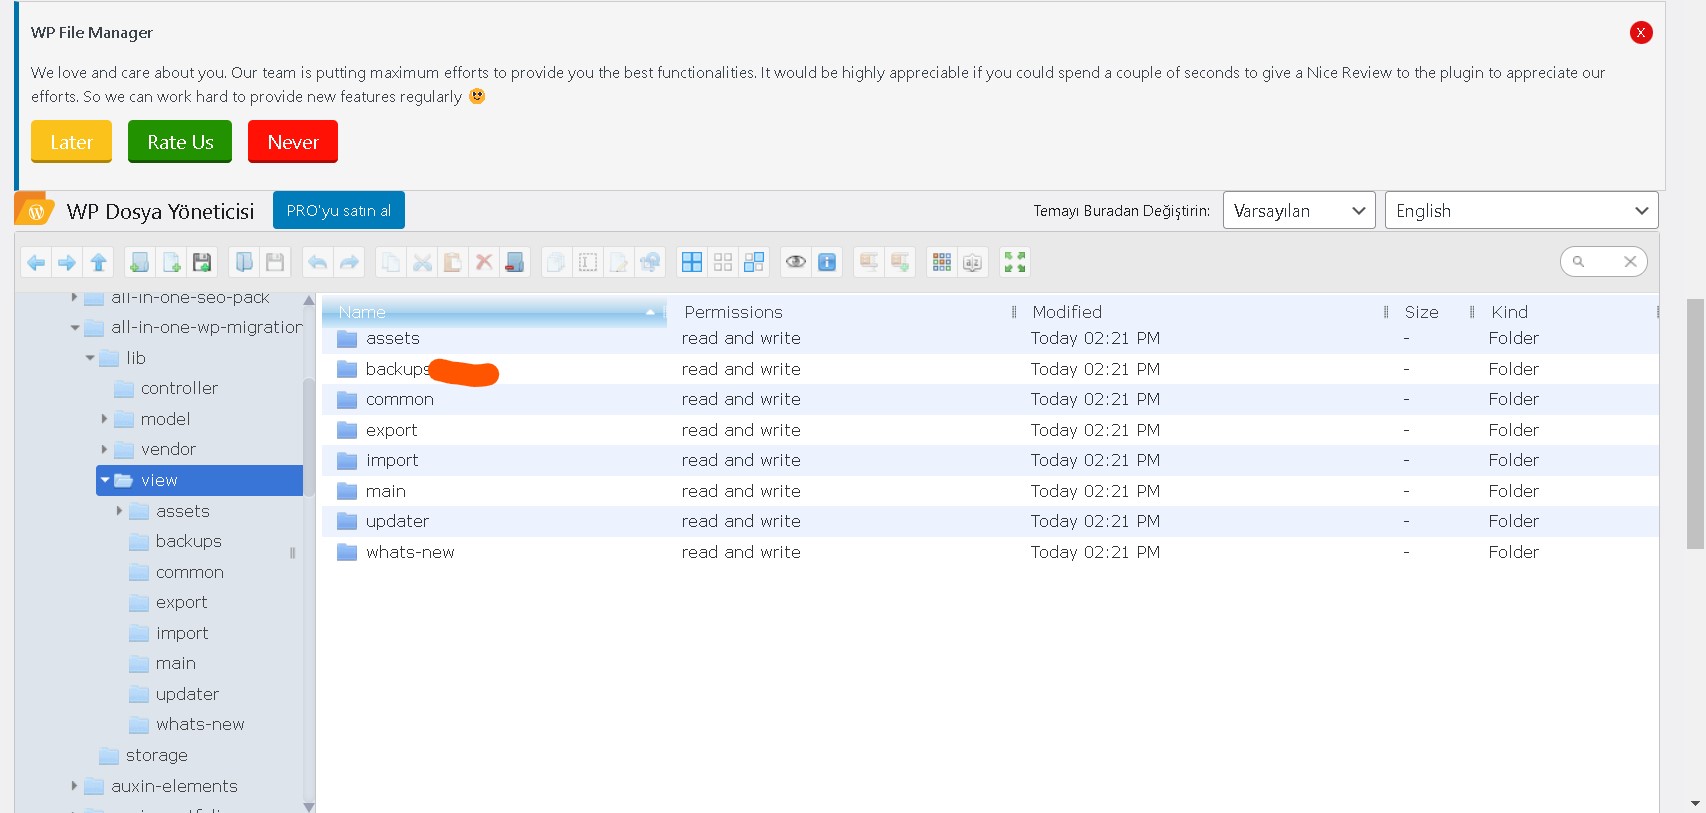Expand the assets subfolder arrow in tree
The height and width of the screenshot is (813, 1706).
[119, 511]
